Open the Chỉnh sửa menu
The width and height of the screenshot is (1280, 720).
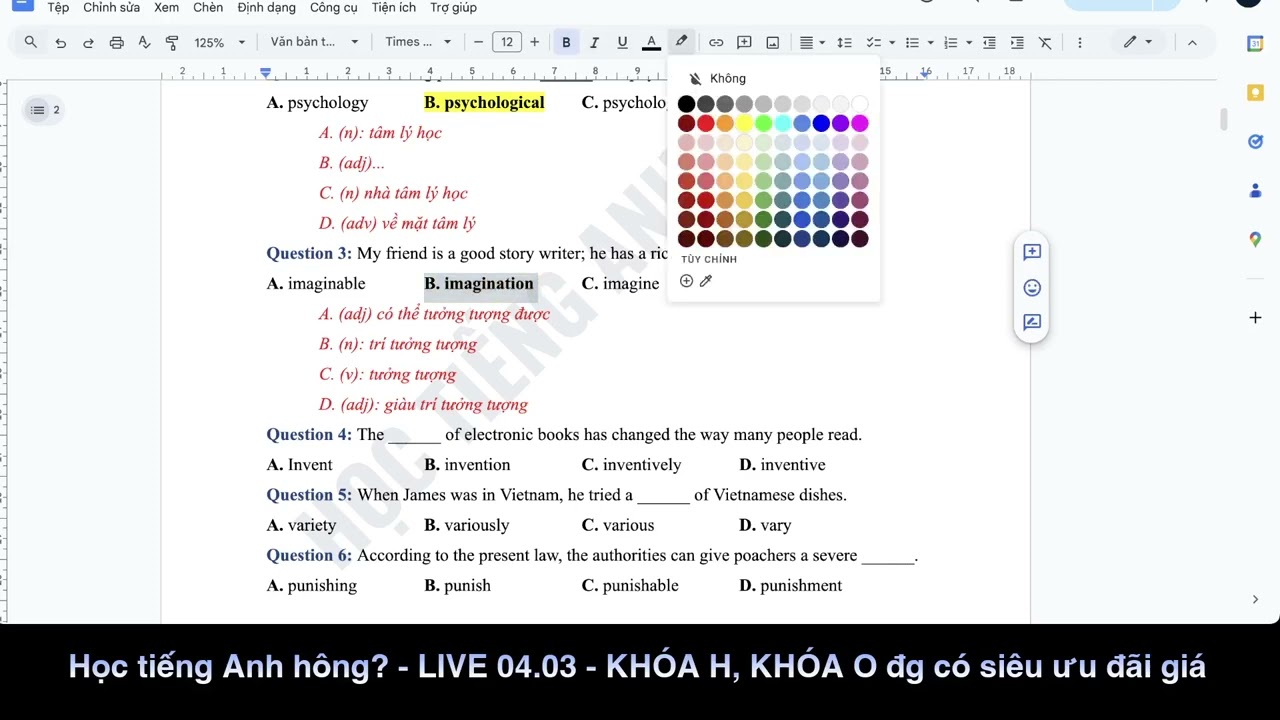[x=111, y=7]
